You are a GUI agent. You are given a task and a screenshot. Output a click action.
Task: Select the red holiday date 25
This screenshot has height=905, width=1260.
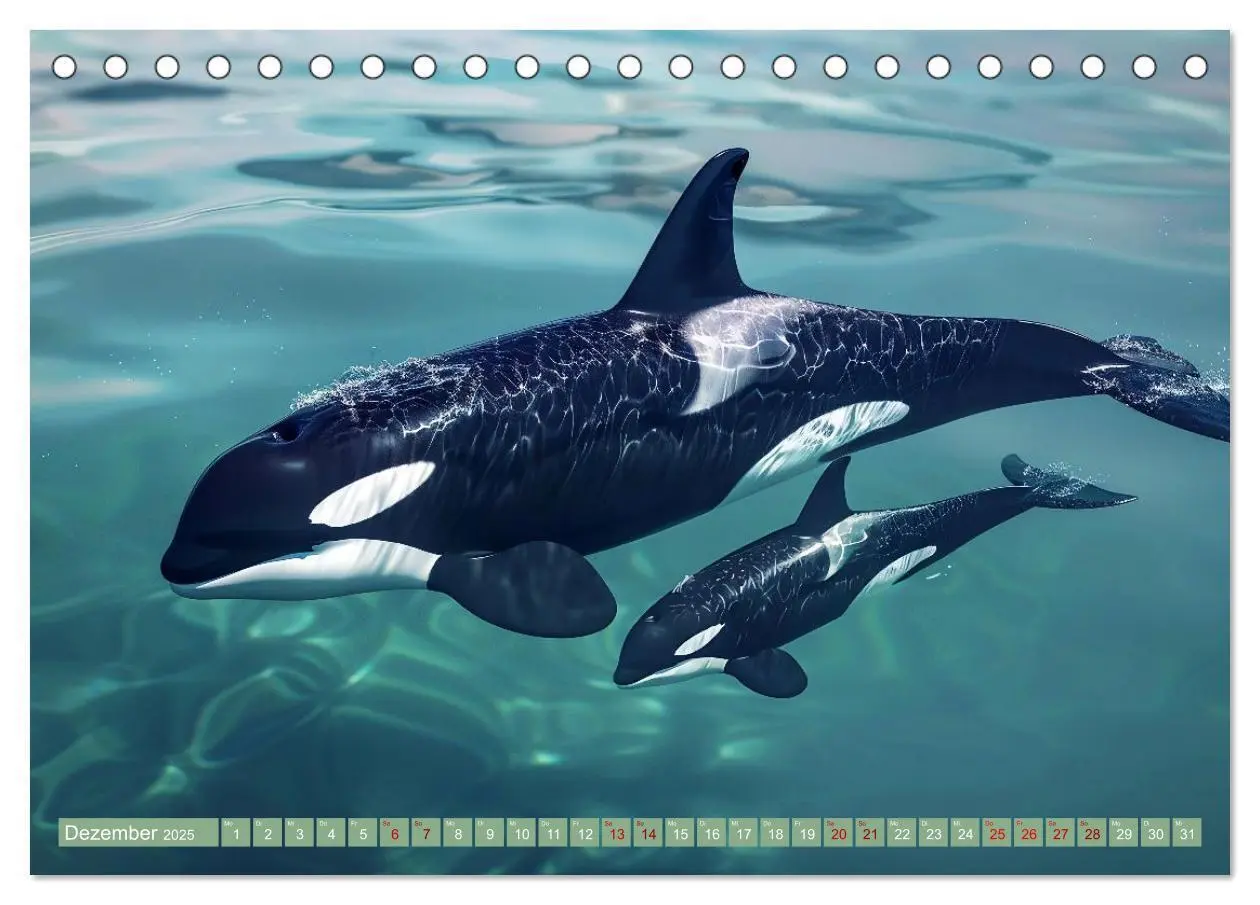pos(996,833)
